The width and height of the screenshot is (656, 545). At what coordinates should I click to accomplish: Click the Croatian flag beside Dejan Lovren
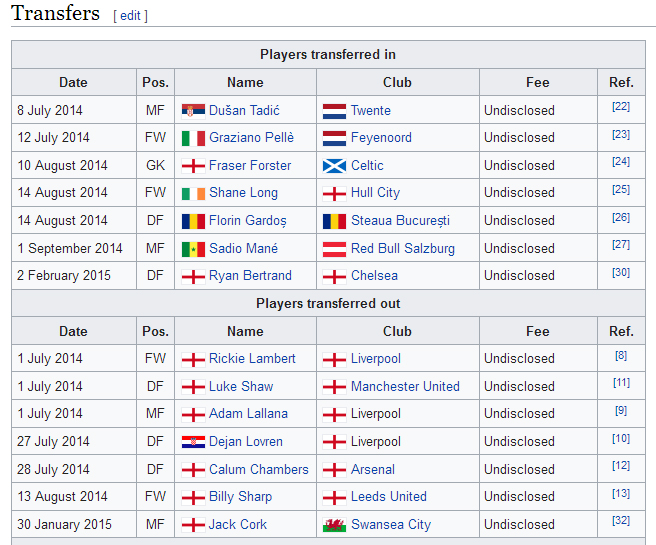[193, 442]
